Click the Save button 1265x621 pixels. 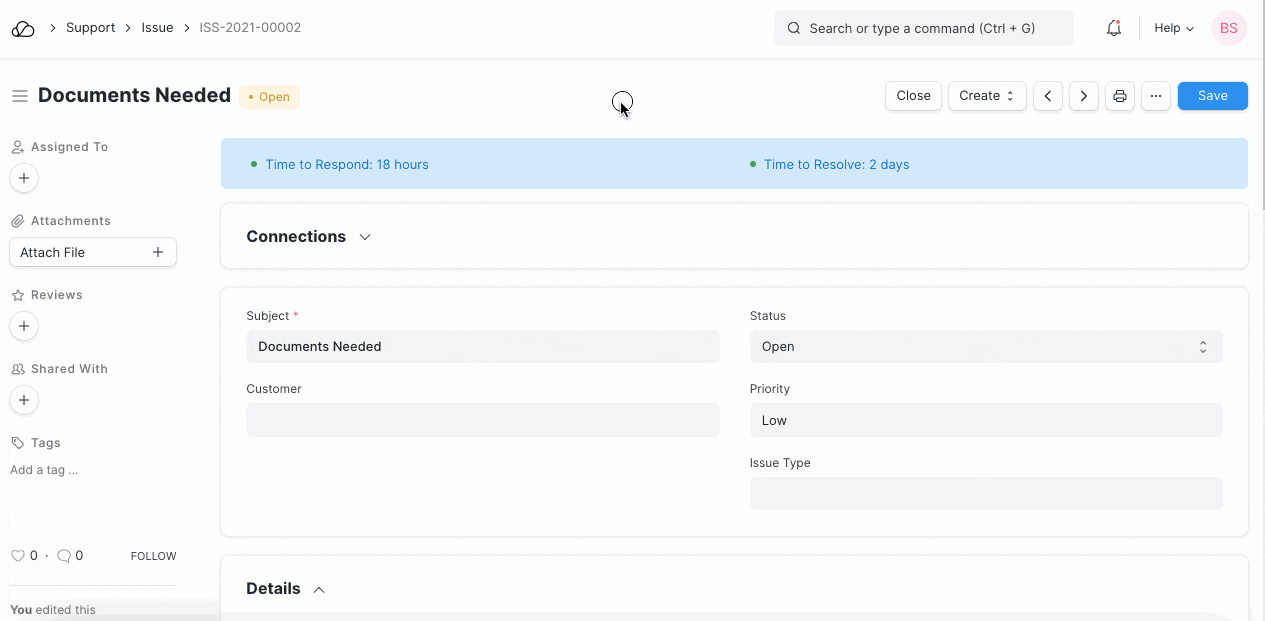(x=1212, y=96)
